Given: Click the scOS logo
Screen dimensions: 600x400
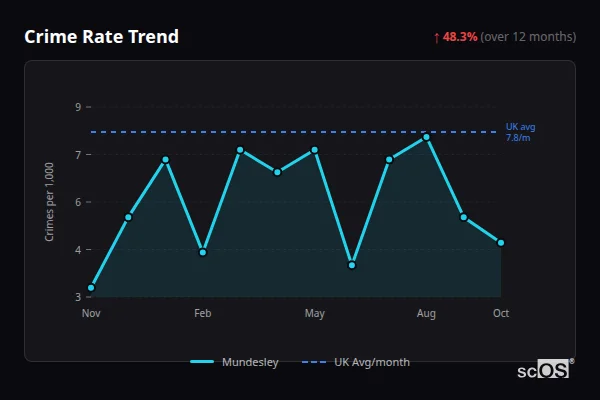Looking at the screenshot, I should click(545, 369).
